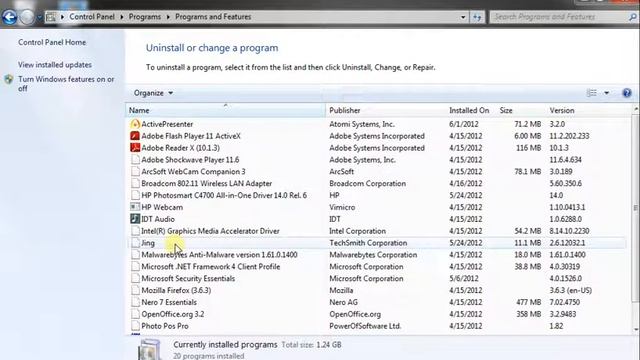This screenshot has height=360, width=640.
Task: Sort by the Size column header
Action: coord(521,110)
